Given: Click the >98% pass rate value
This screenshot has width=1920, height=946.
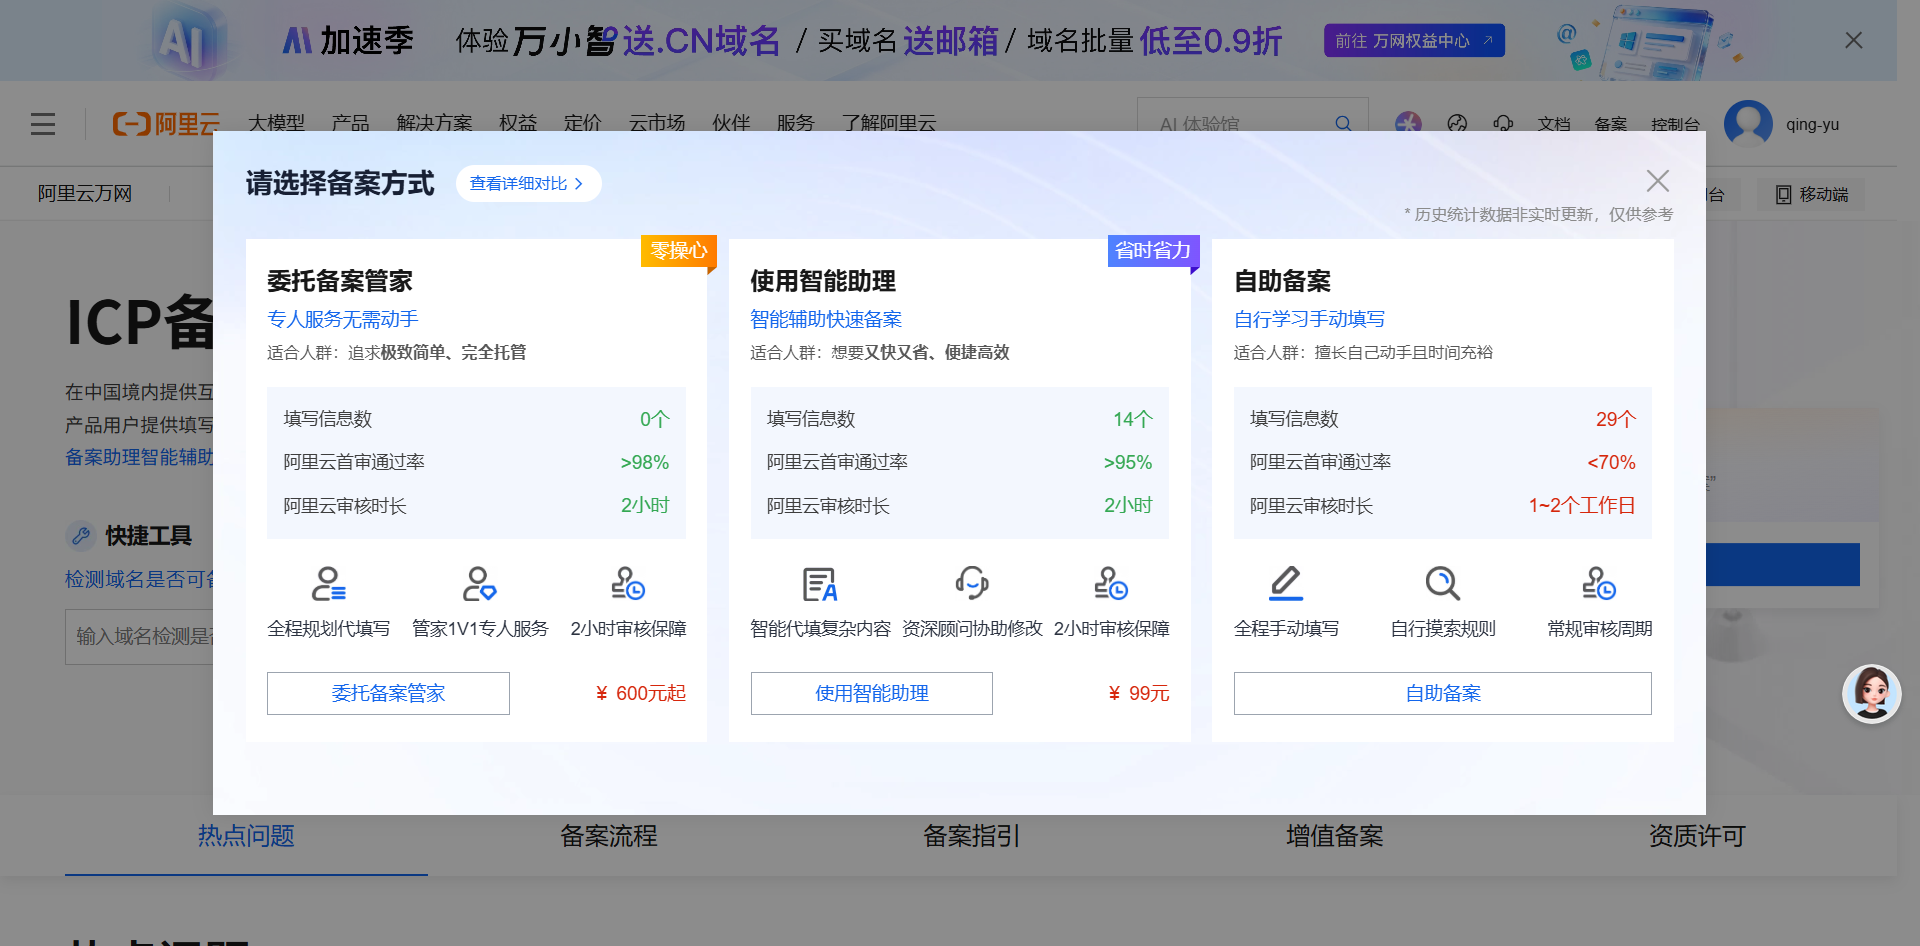Looking at the screenshot, I should (645, 462).
